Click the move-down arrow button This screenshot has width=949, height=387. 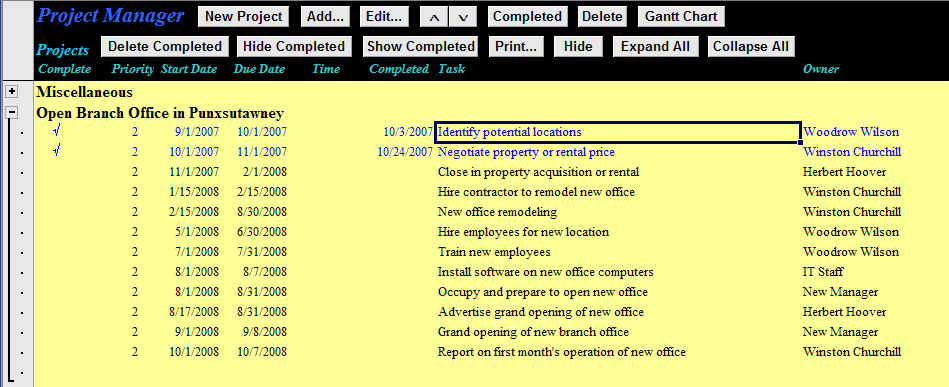(x=463, y=17)
